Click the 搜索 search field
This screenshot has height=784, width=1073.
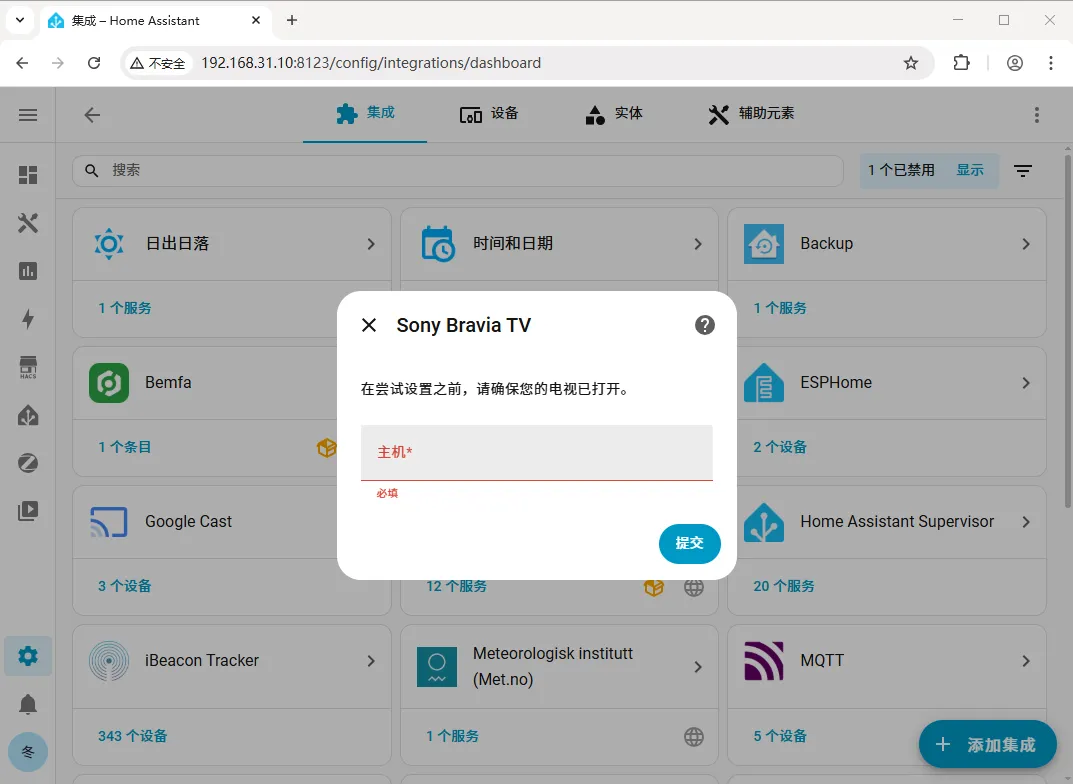pos(457,170)
